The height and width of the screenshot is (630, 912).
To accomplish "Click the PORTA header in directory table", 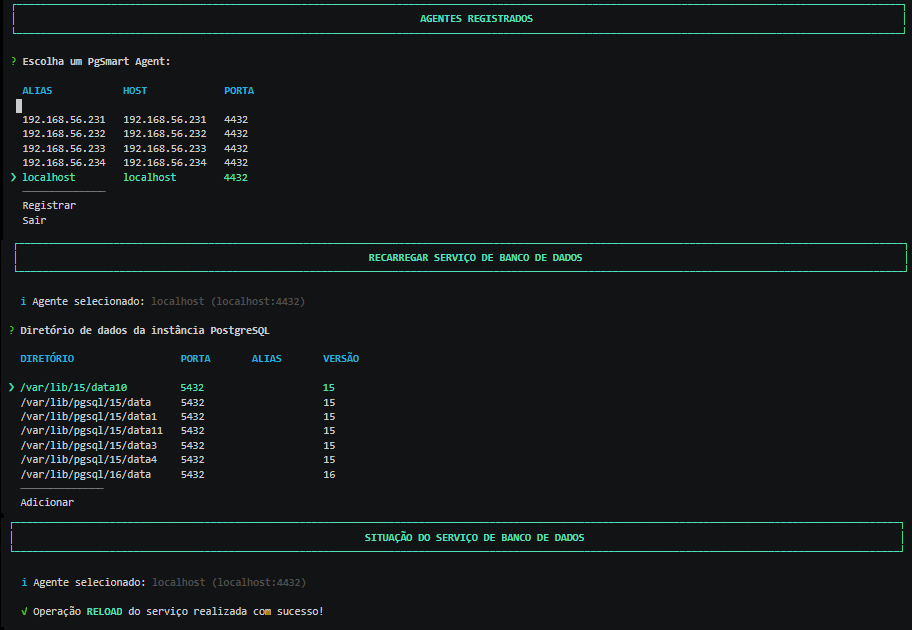I will [195, 359].
